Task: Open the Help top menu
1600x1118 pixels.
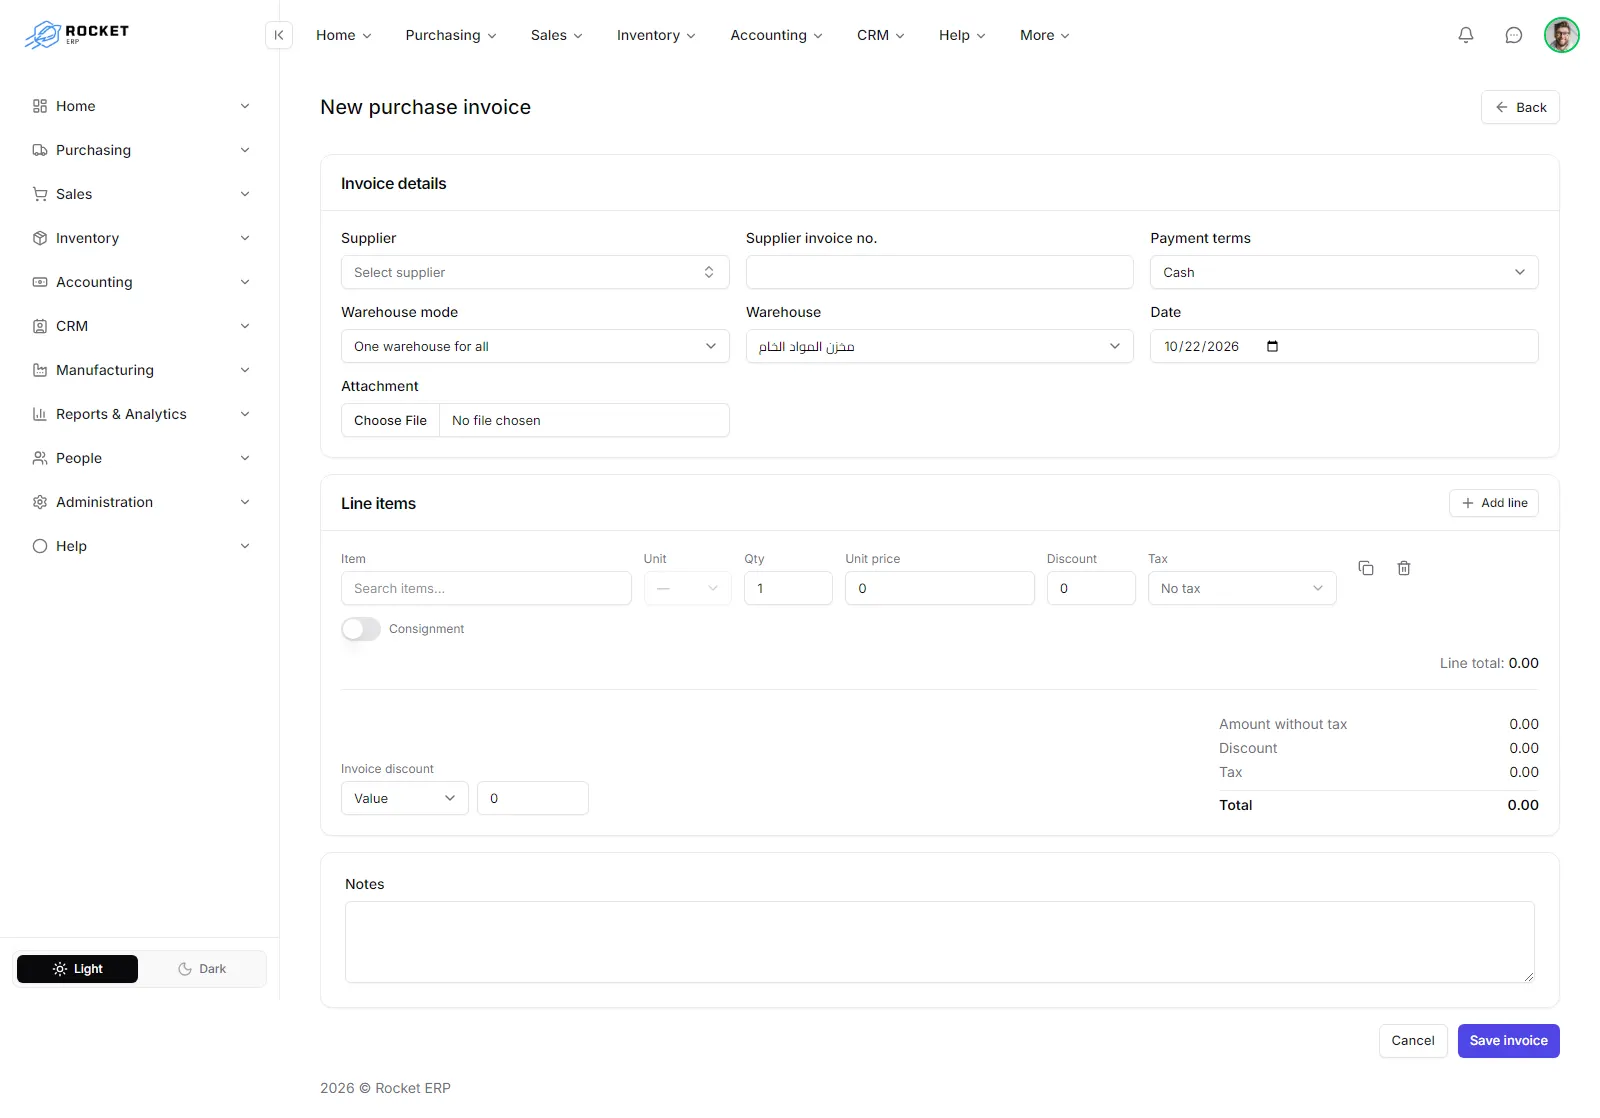Action: pyautogui.click(x=962, y=35)
